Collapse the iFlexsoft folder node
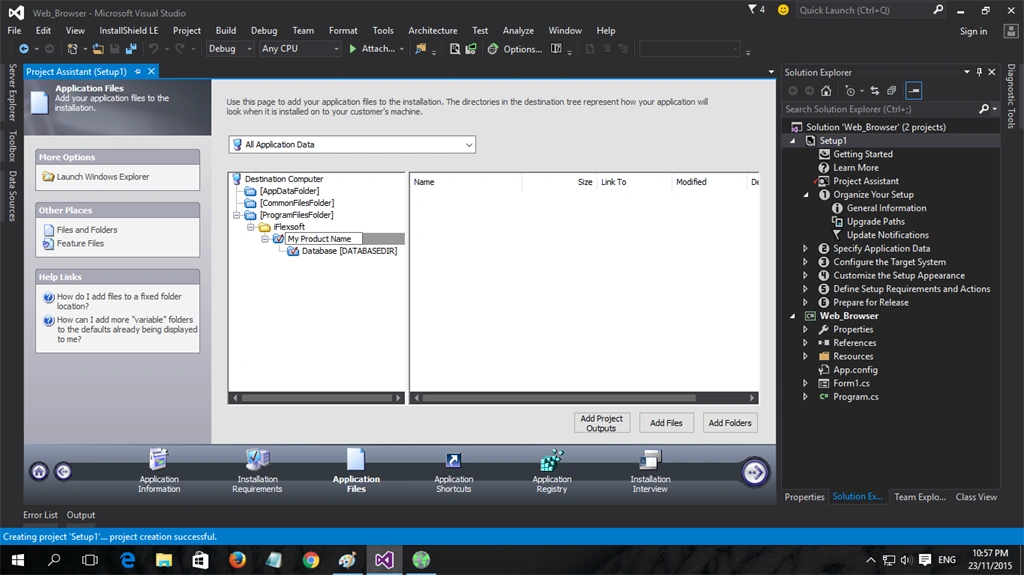This screenshot has height=575, width=1024. pyautogui.click(x=251, y=227)
